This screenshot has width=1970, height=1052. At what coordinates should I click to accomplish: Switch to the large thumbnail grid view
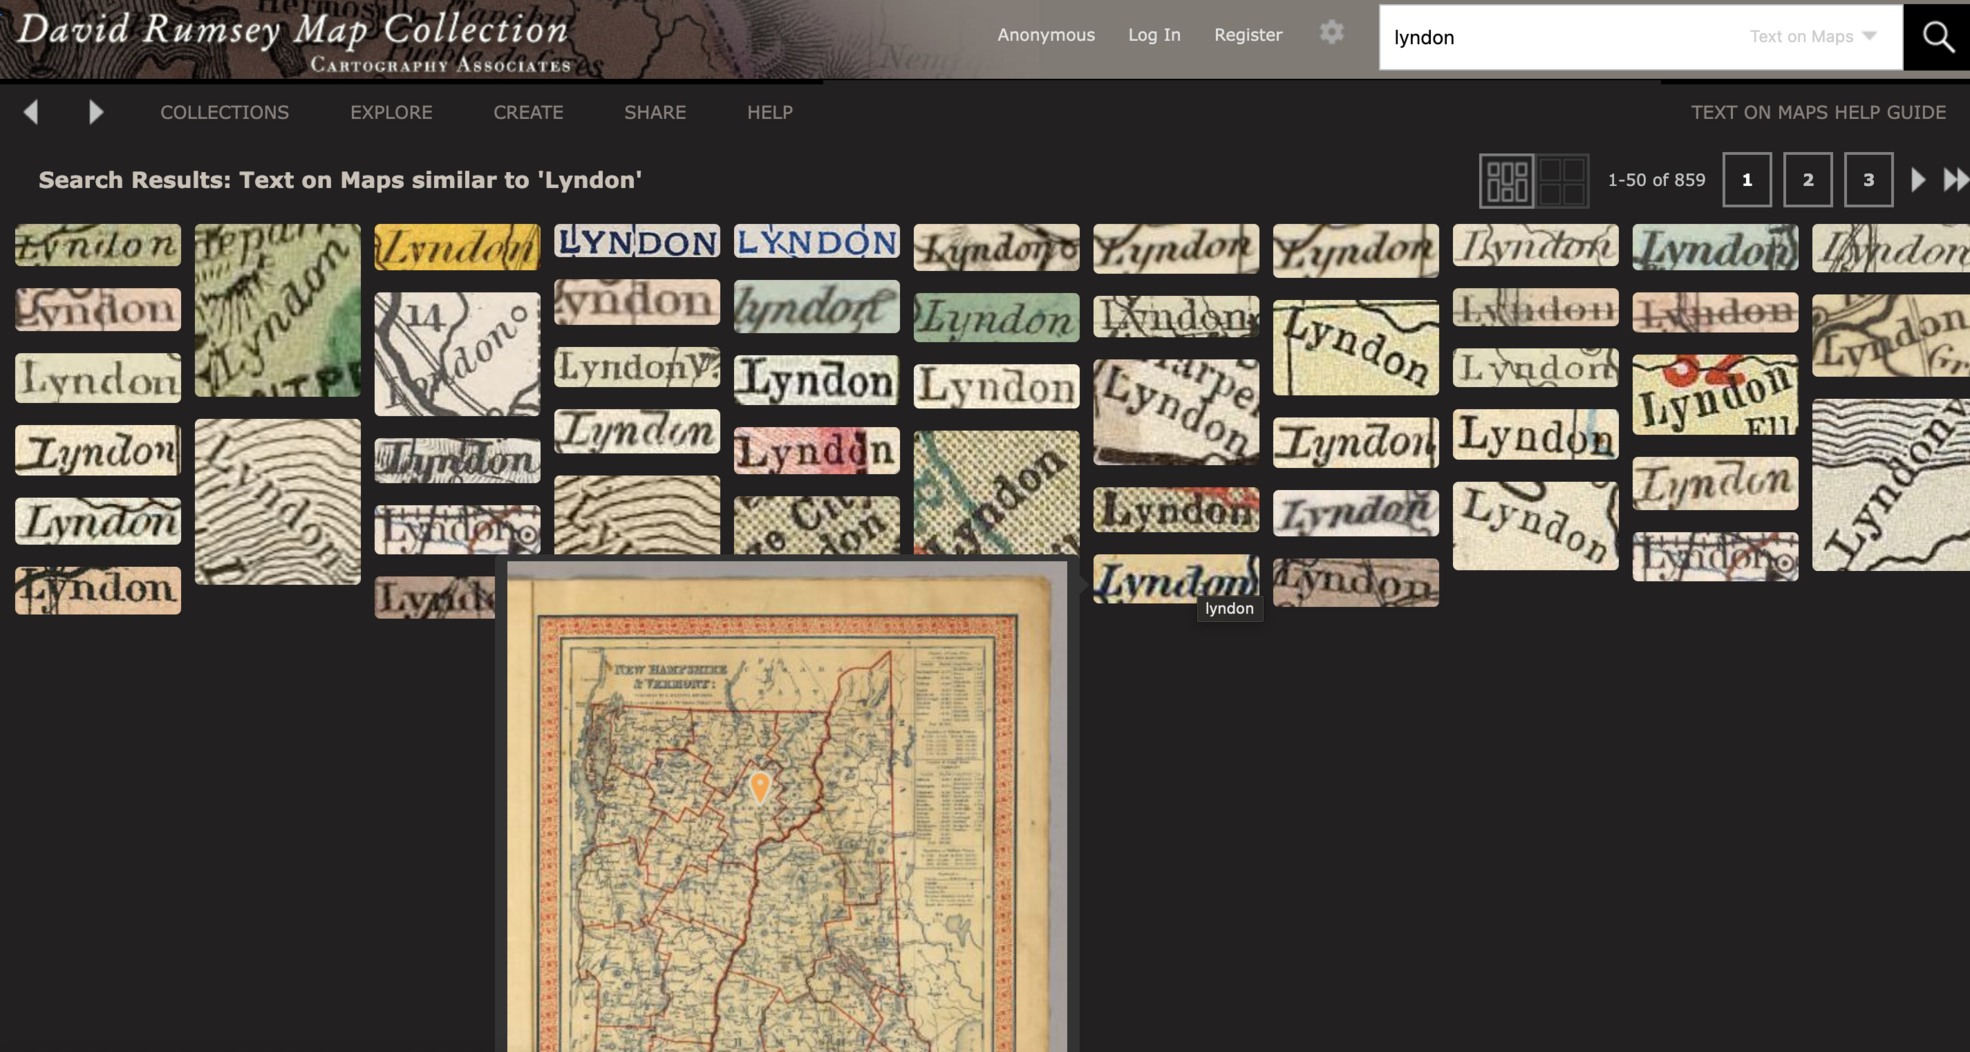coord(1563,180)
